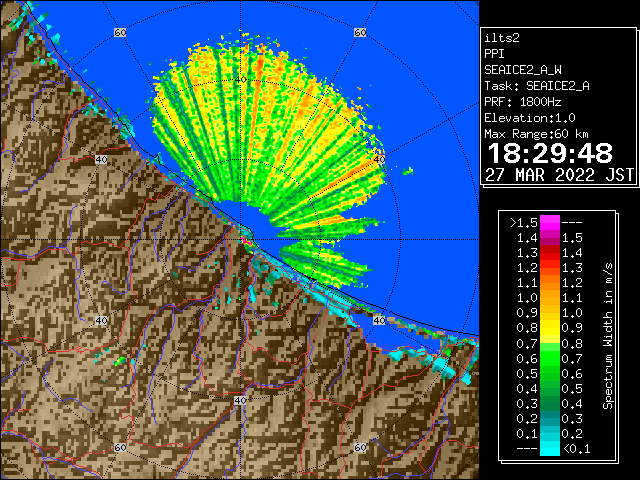
Task: Click the 'Task: SEAICE2_A' line
Action: 537,86
